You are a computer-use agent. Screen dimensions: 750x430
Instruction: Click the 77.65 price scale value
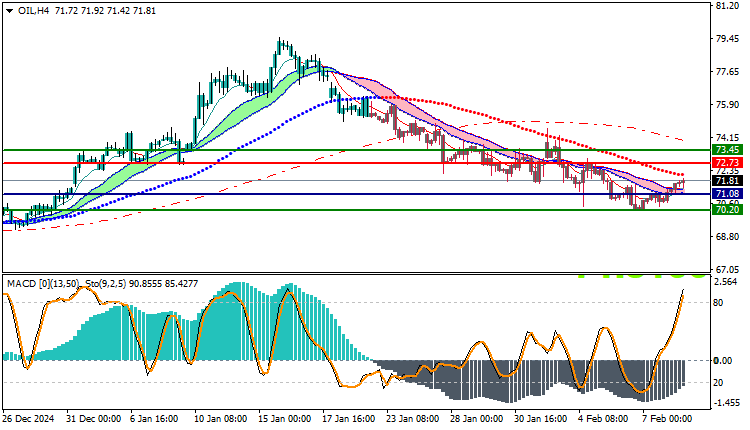(728, 72)
